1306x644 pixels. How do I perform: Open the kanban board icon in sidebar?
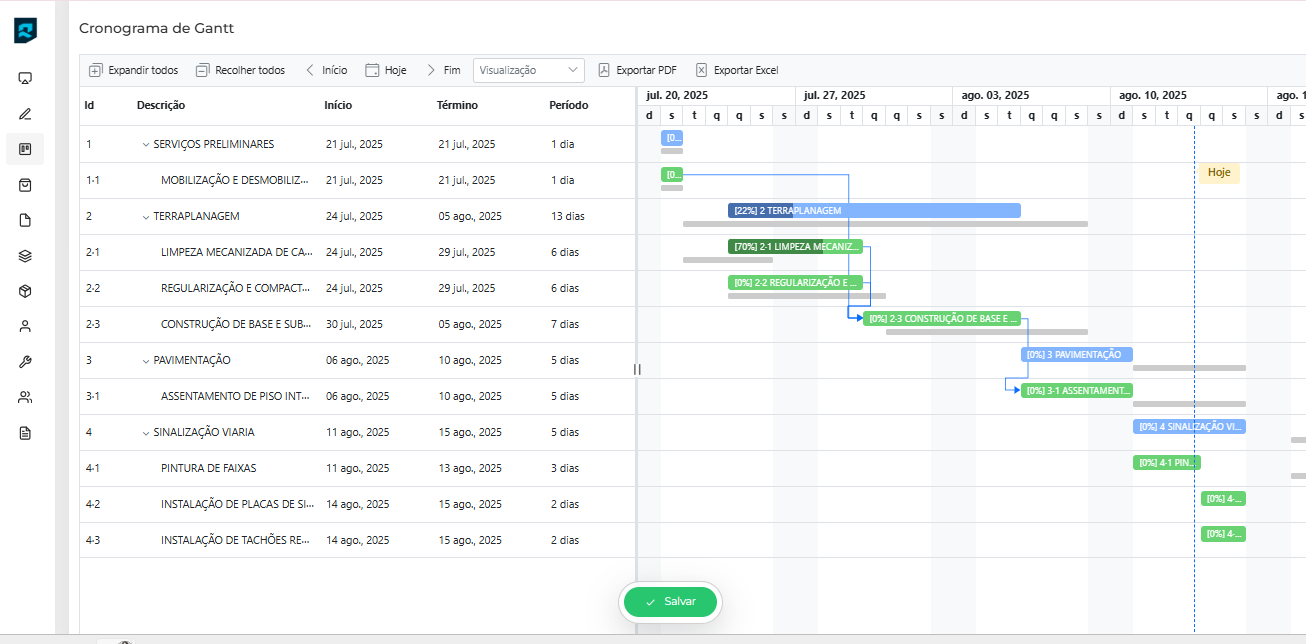click(25, 149)
